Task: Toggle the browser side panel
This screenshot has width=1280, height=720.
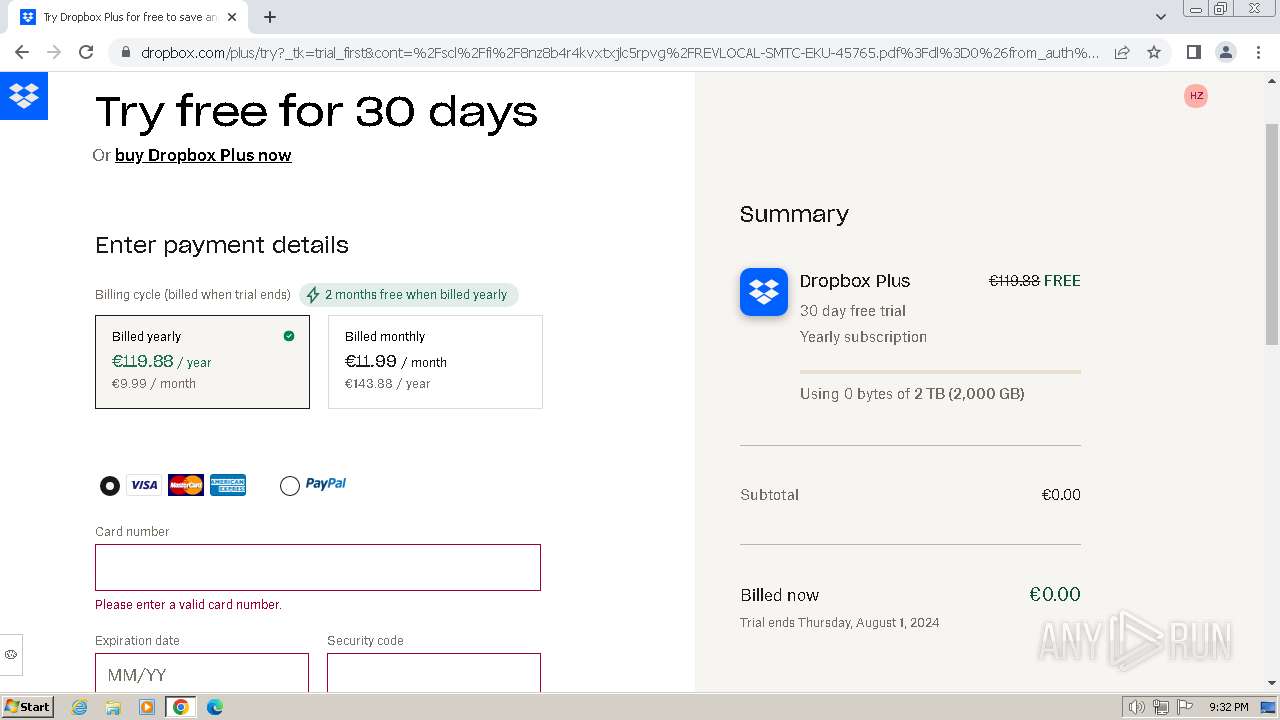Action: pos(1194,52)
